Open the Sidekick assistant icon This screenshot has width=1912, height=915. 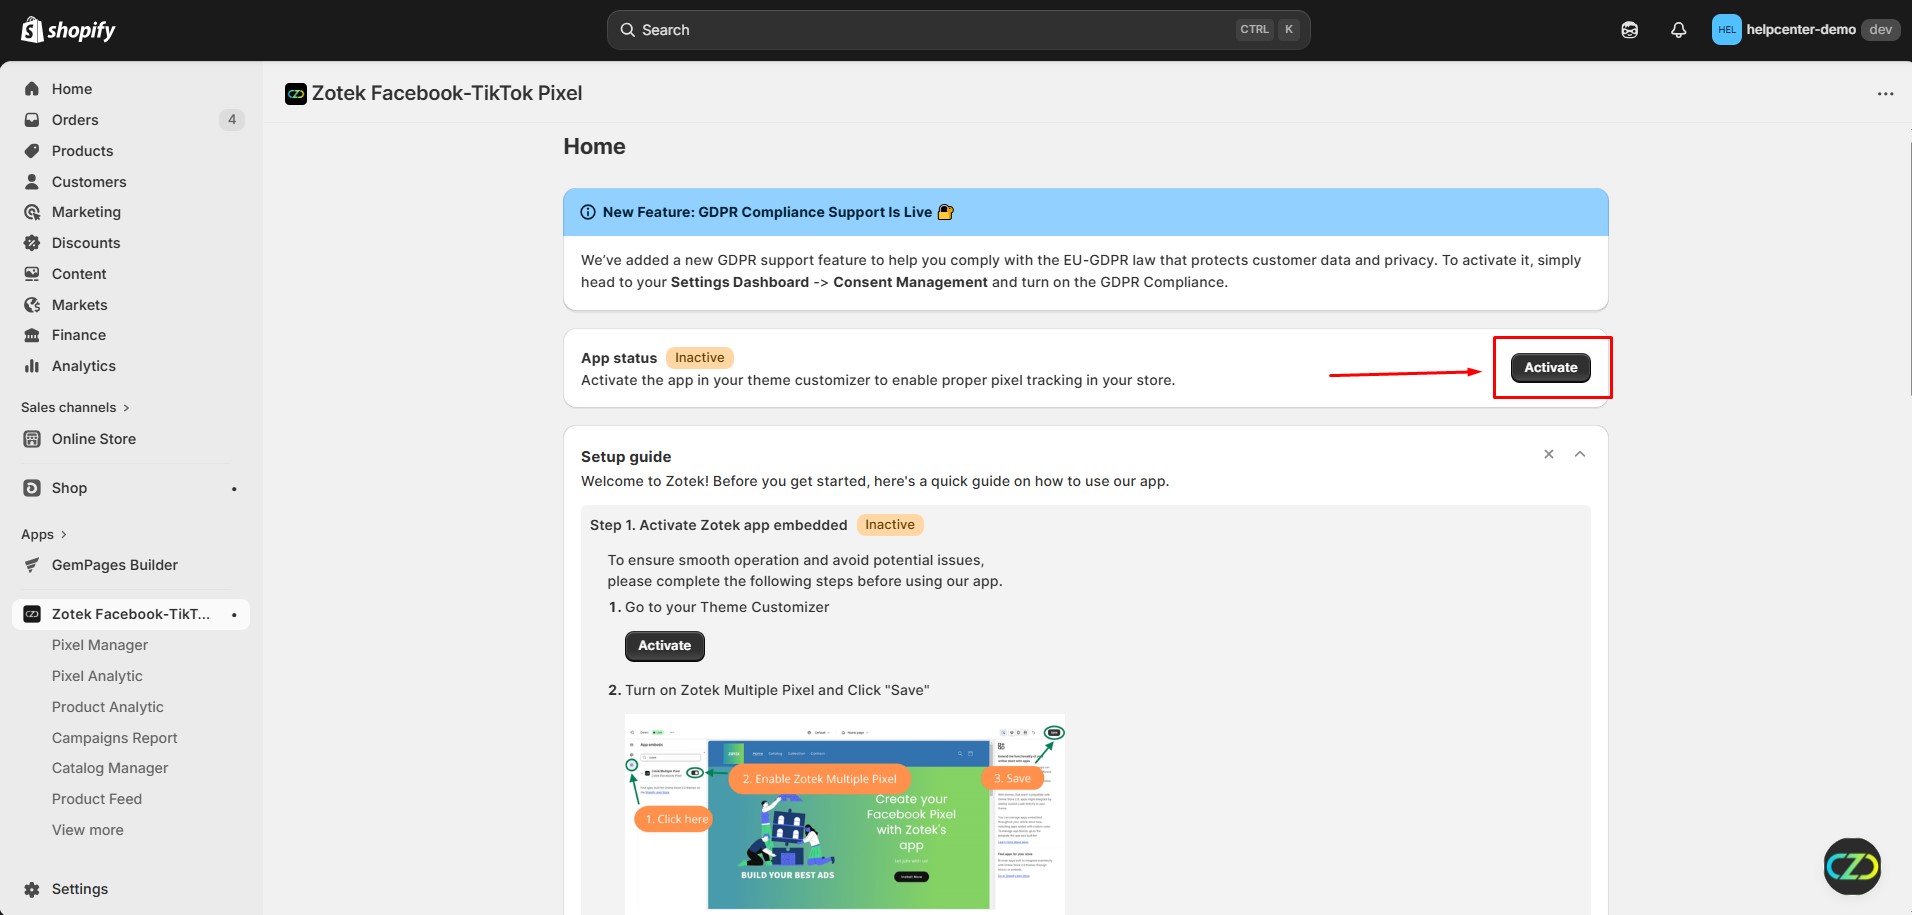pos(1630,30)
